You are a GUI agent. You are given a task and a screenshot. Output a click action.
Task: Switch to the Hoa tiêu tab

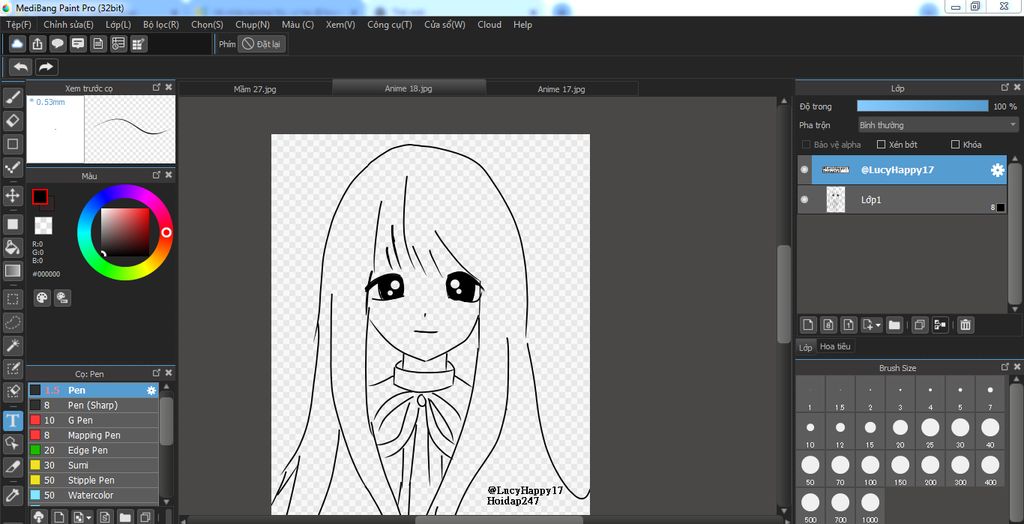836,346
